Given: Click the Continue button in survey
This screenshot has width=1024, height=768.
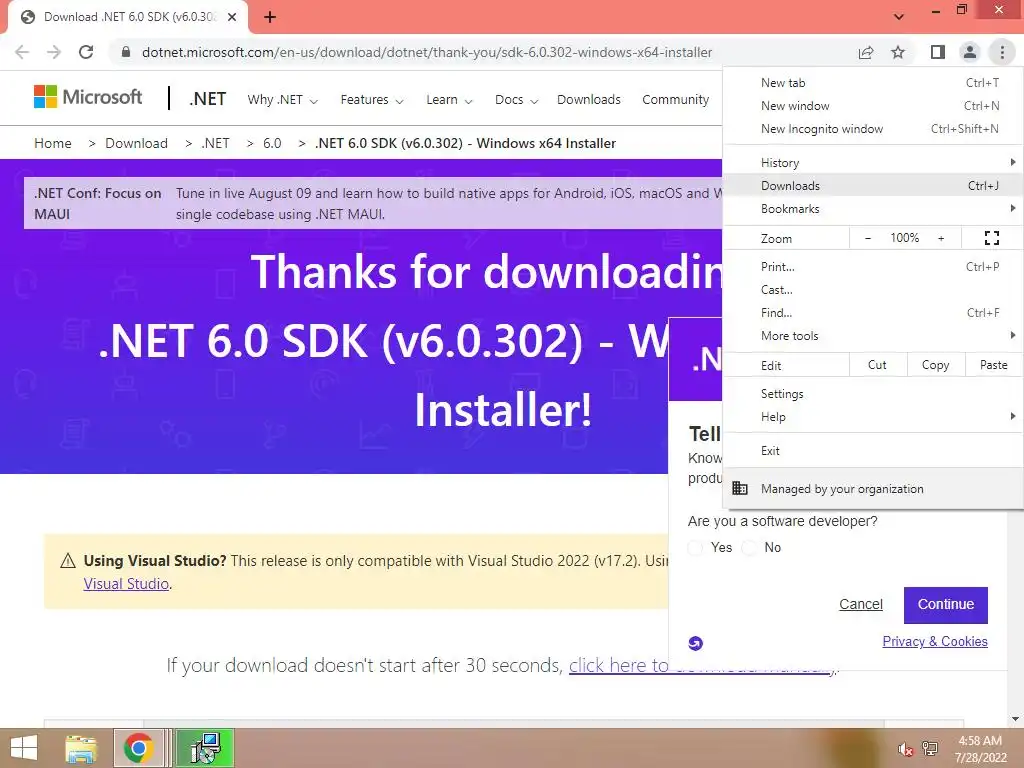Looking at the screenshot, I should 946,605.
